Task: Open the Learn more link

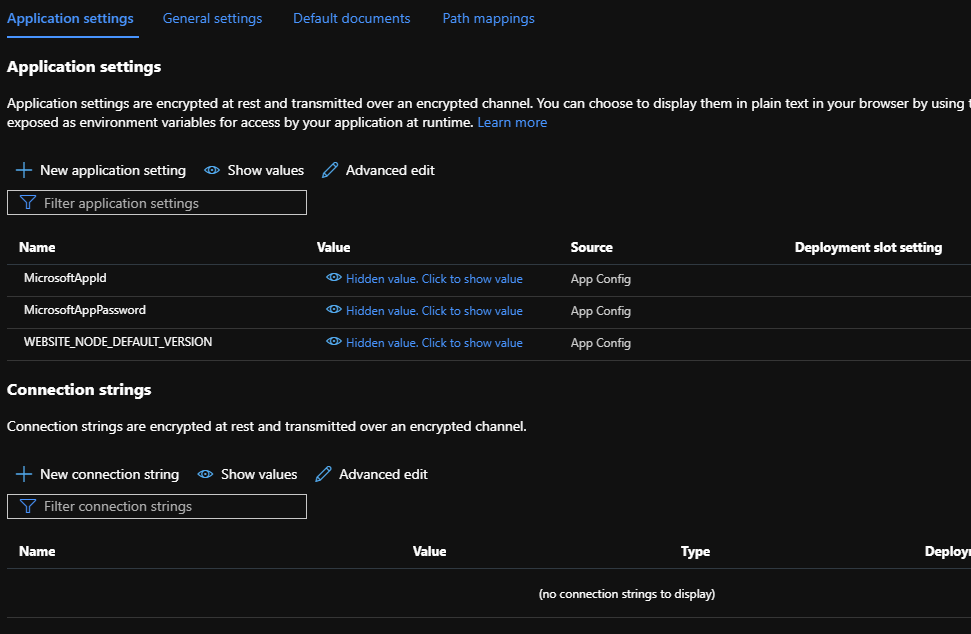Action: click(x=512, y=122)
